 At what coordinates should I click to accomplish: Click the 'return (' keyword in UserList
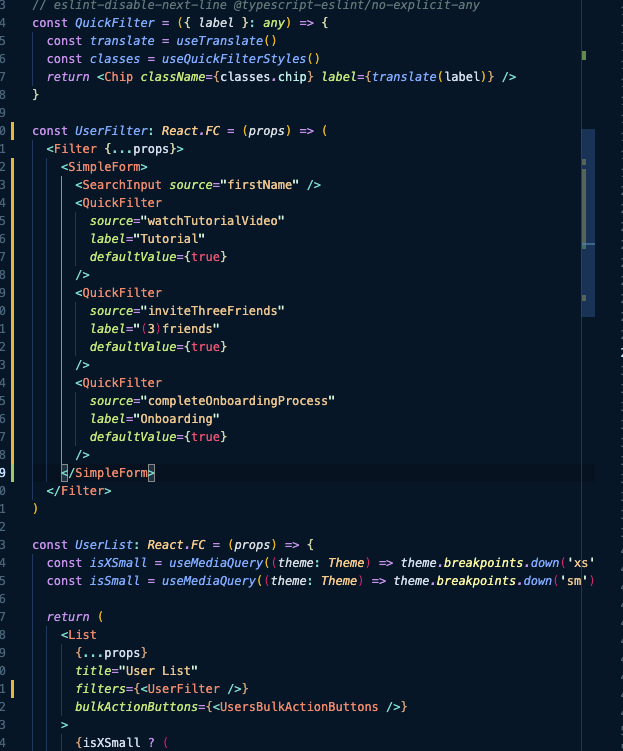(x=75, y=617)
